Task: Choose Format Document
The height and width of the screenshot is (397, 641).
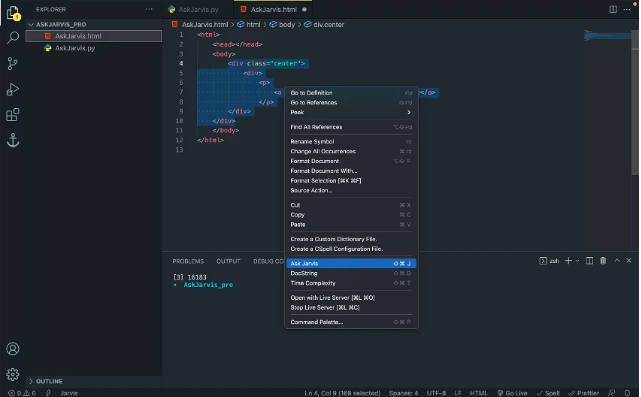Action: point(351,161)
